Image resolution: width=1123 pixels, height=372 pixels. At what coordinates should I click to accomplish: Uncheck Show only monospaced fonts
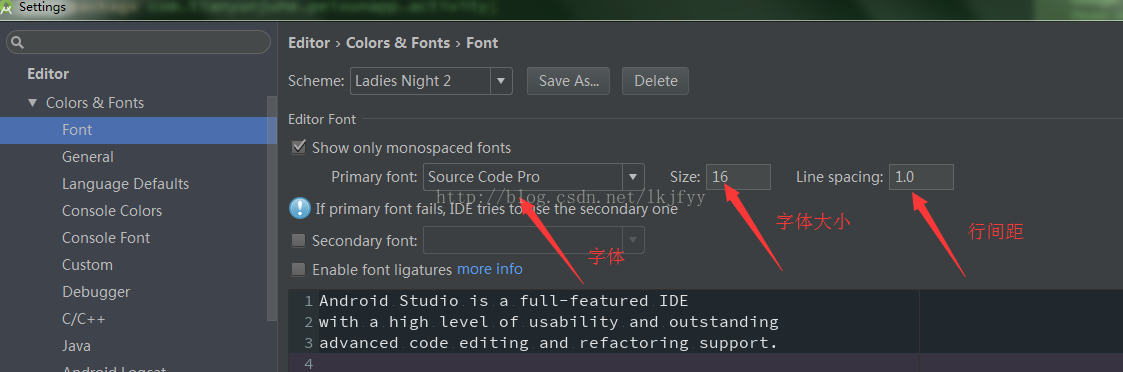(299, 148)
